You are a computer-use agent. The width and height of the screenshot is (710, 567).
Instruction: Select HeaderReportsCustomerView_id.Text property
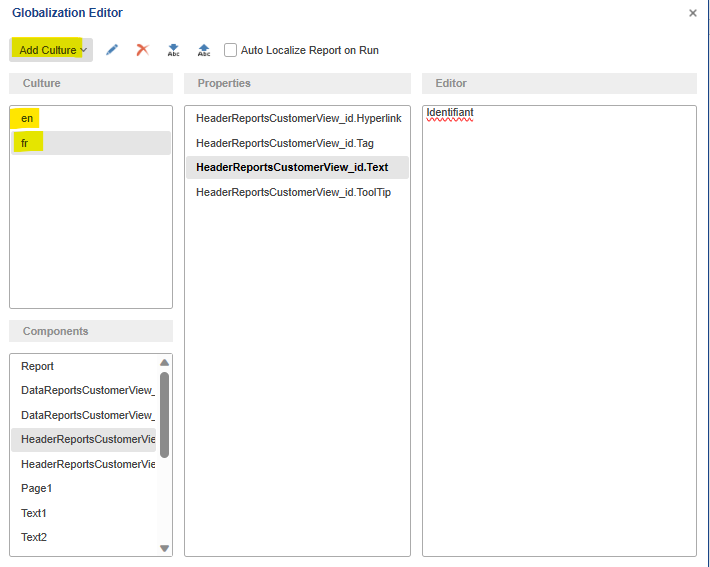click(x=297, y=168)
